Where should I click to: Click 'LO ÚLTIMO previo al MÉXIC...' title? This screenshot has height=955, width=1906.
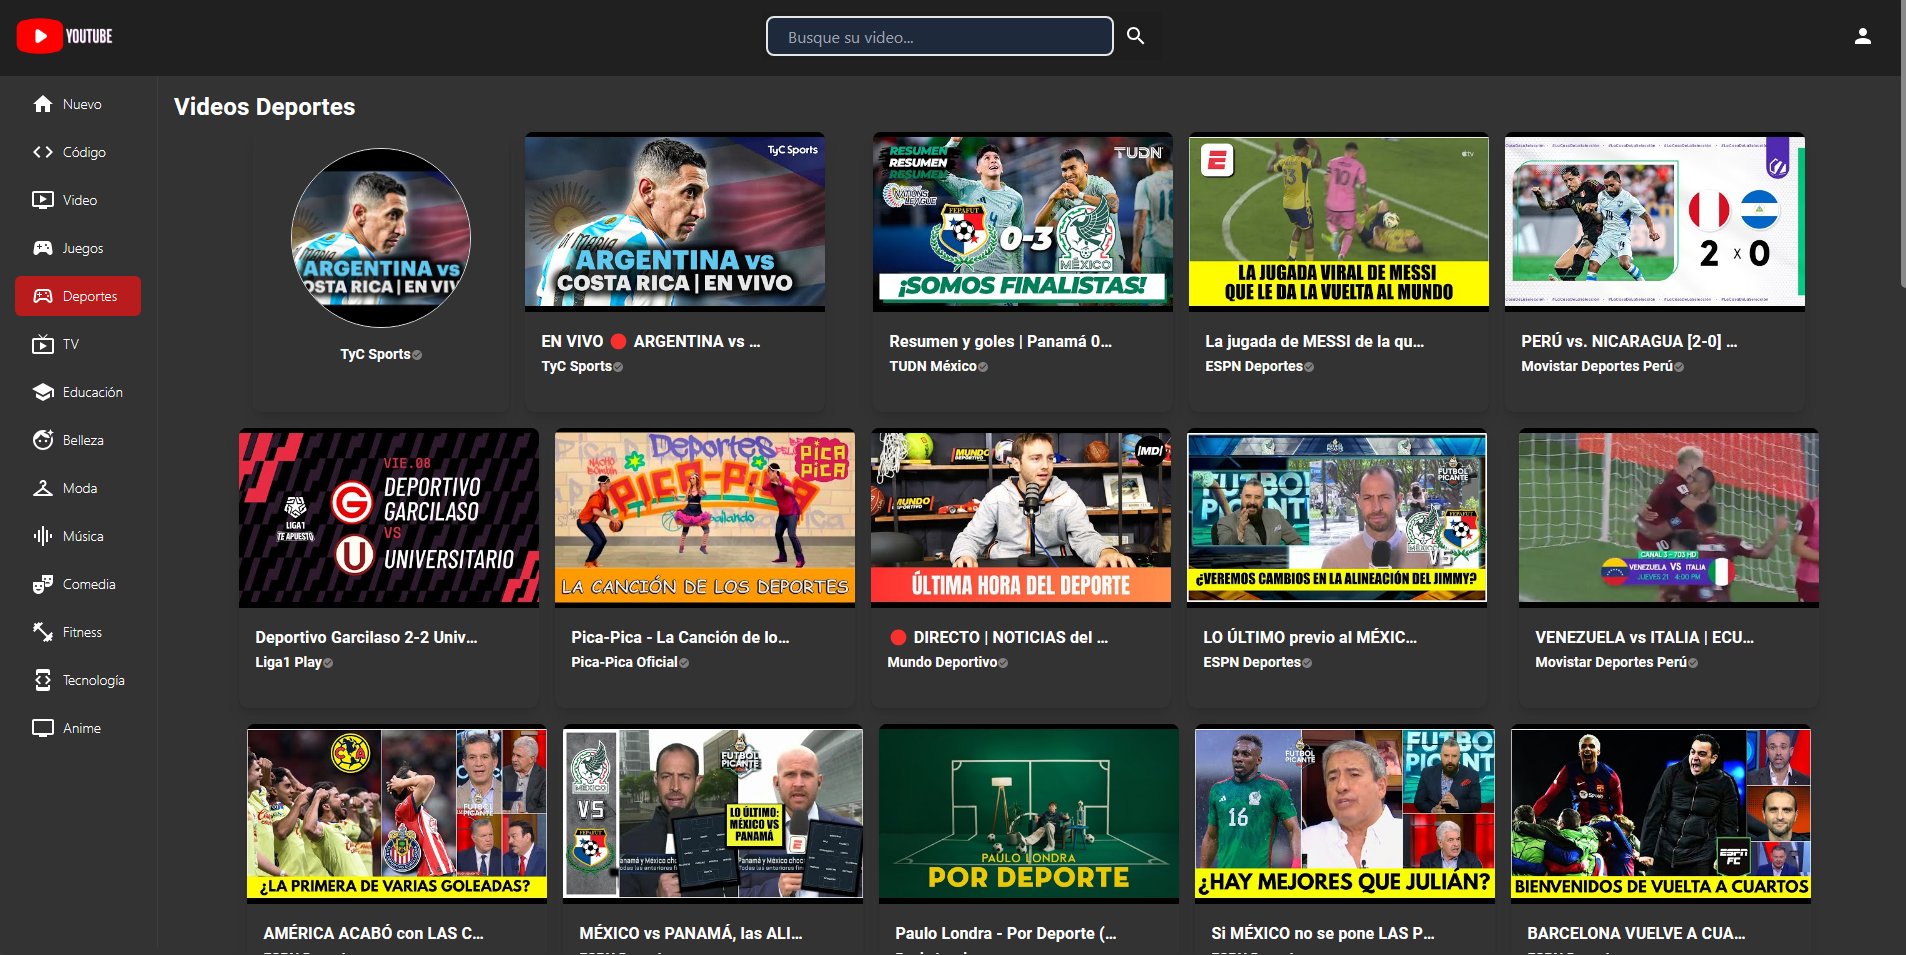click(x=1310, y=637)
